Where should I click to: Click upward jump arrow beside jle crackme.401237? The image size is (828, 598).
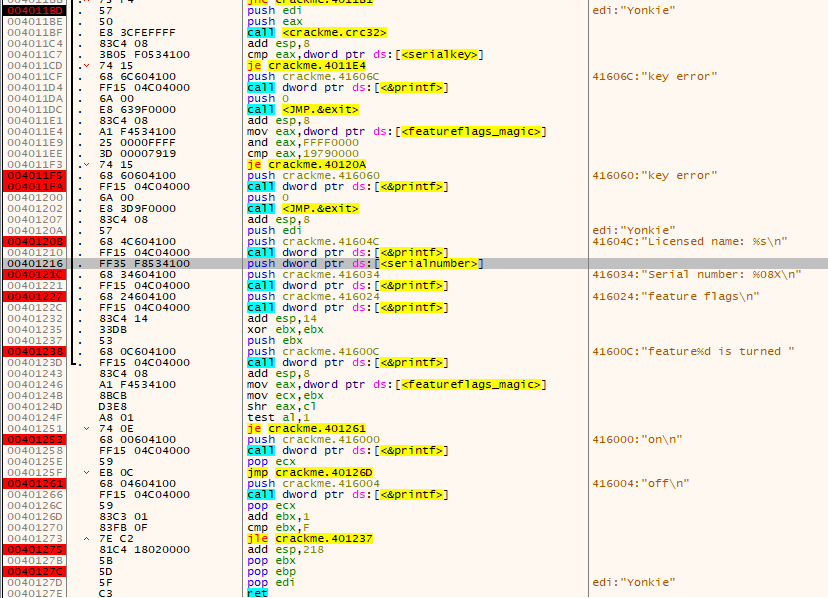pyautogui.click(x=87, y=538)
